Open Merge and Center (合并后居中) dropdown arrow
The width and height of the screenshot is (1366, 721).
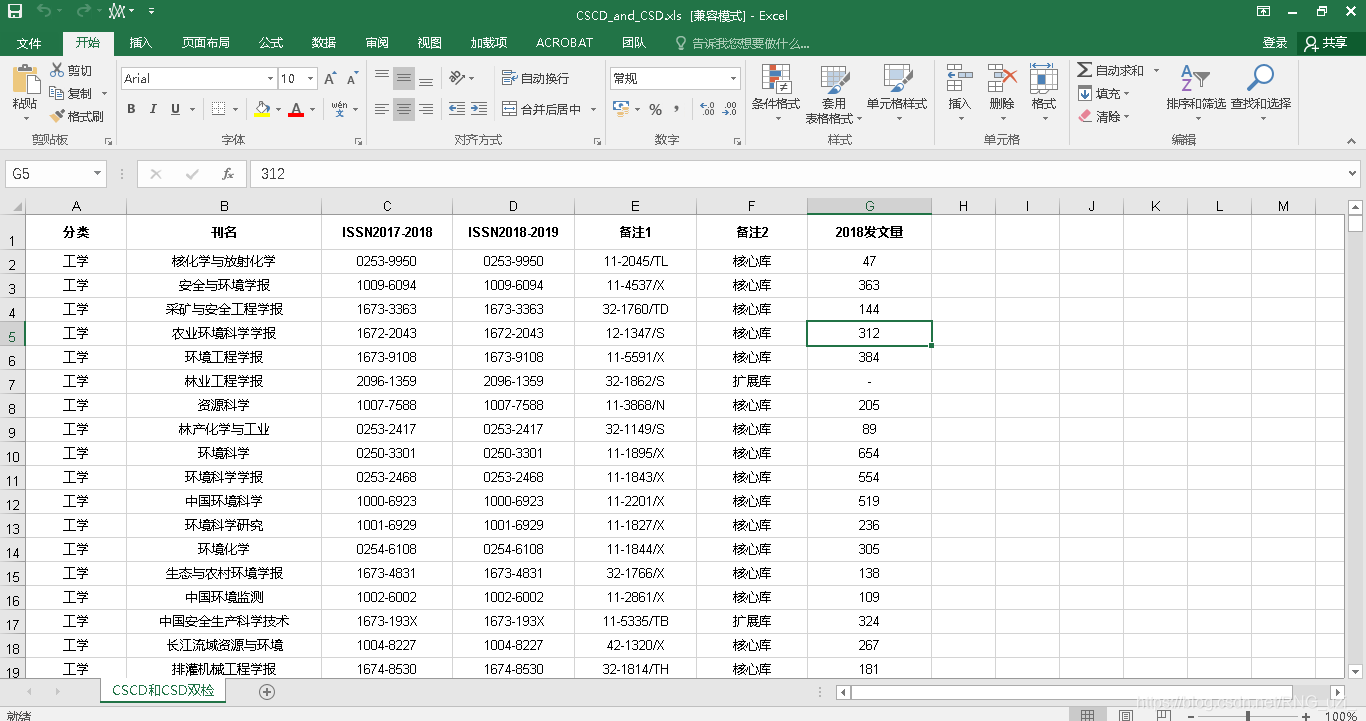tap(593, 109)
